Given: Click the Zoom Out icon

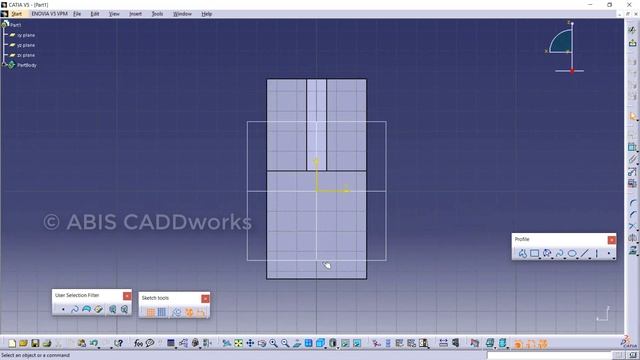Looking at the screenshot, I should (285, 343).
